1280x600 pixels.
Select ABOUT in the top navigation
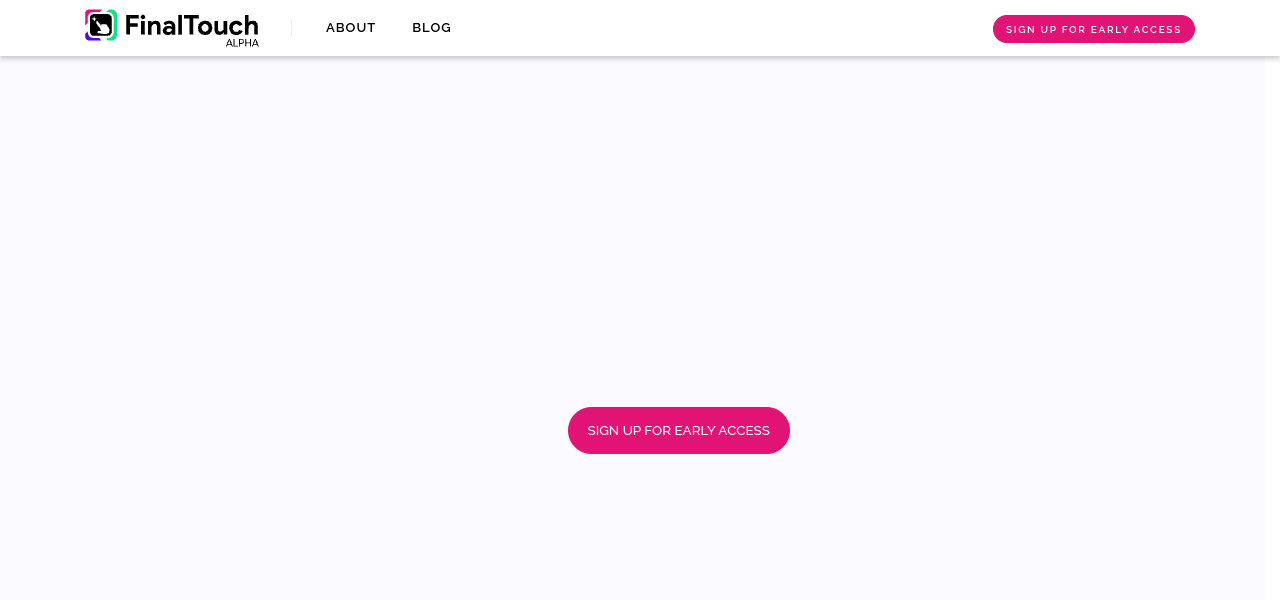tap(350, 28)
